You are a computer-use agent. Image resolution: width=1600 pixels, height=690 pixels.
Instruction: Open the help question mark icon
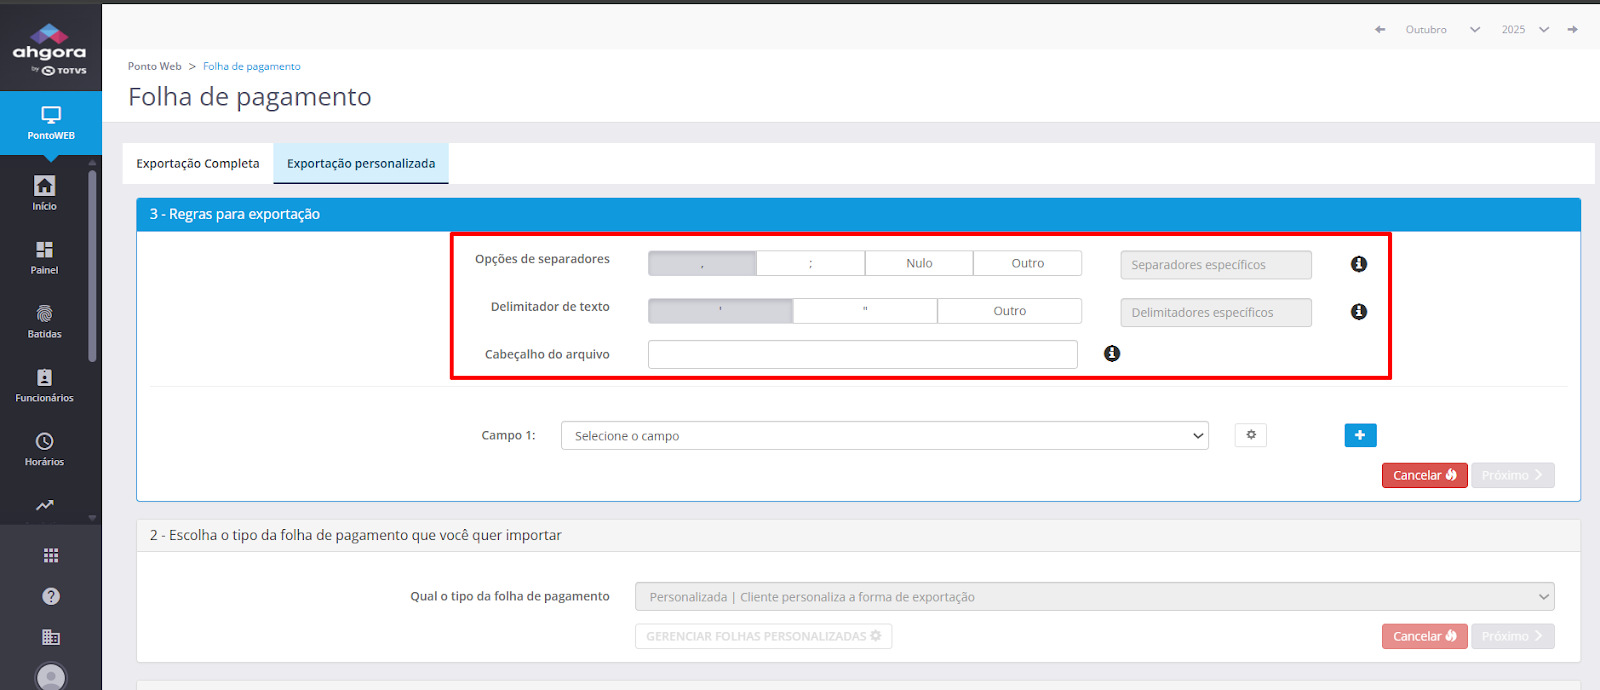pos(51,596)
